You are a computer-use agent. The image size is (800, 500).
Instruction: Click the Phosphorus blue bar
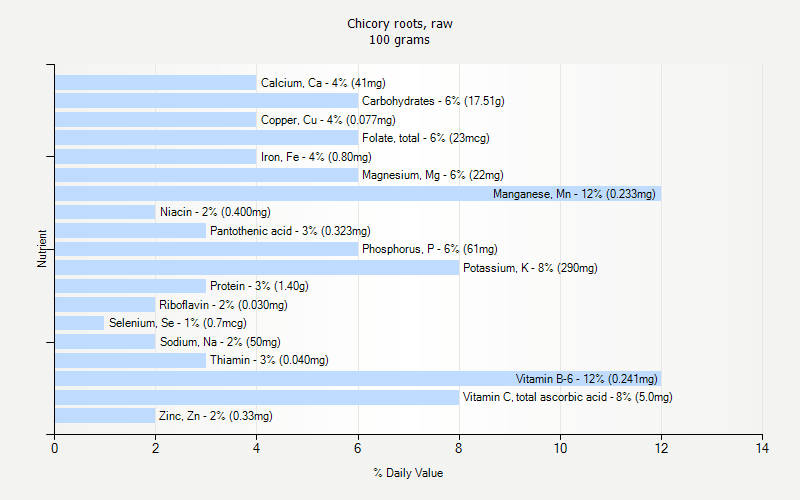pyautogui.click(x=206, y=249)
